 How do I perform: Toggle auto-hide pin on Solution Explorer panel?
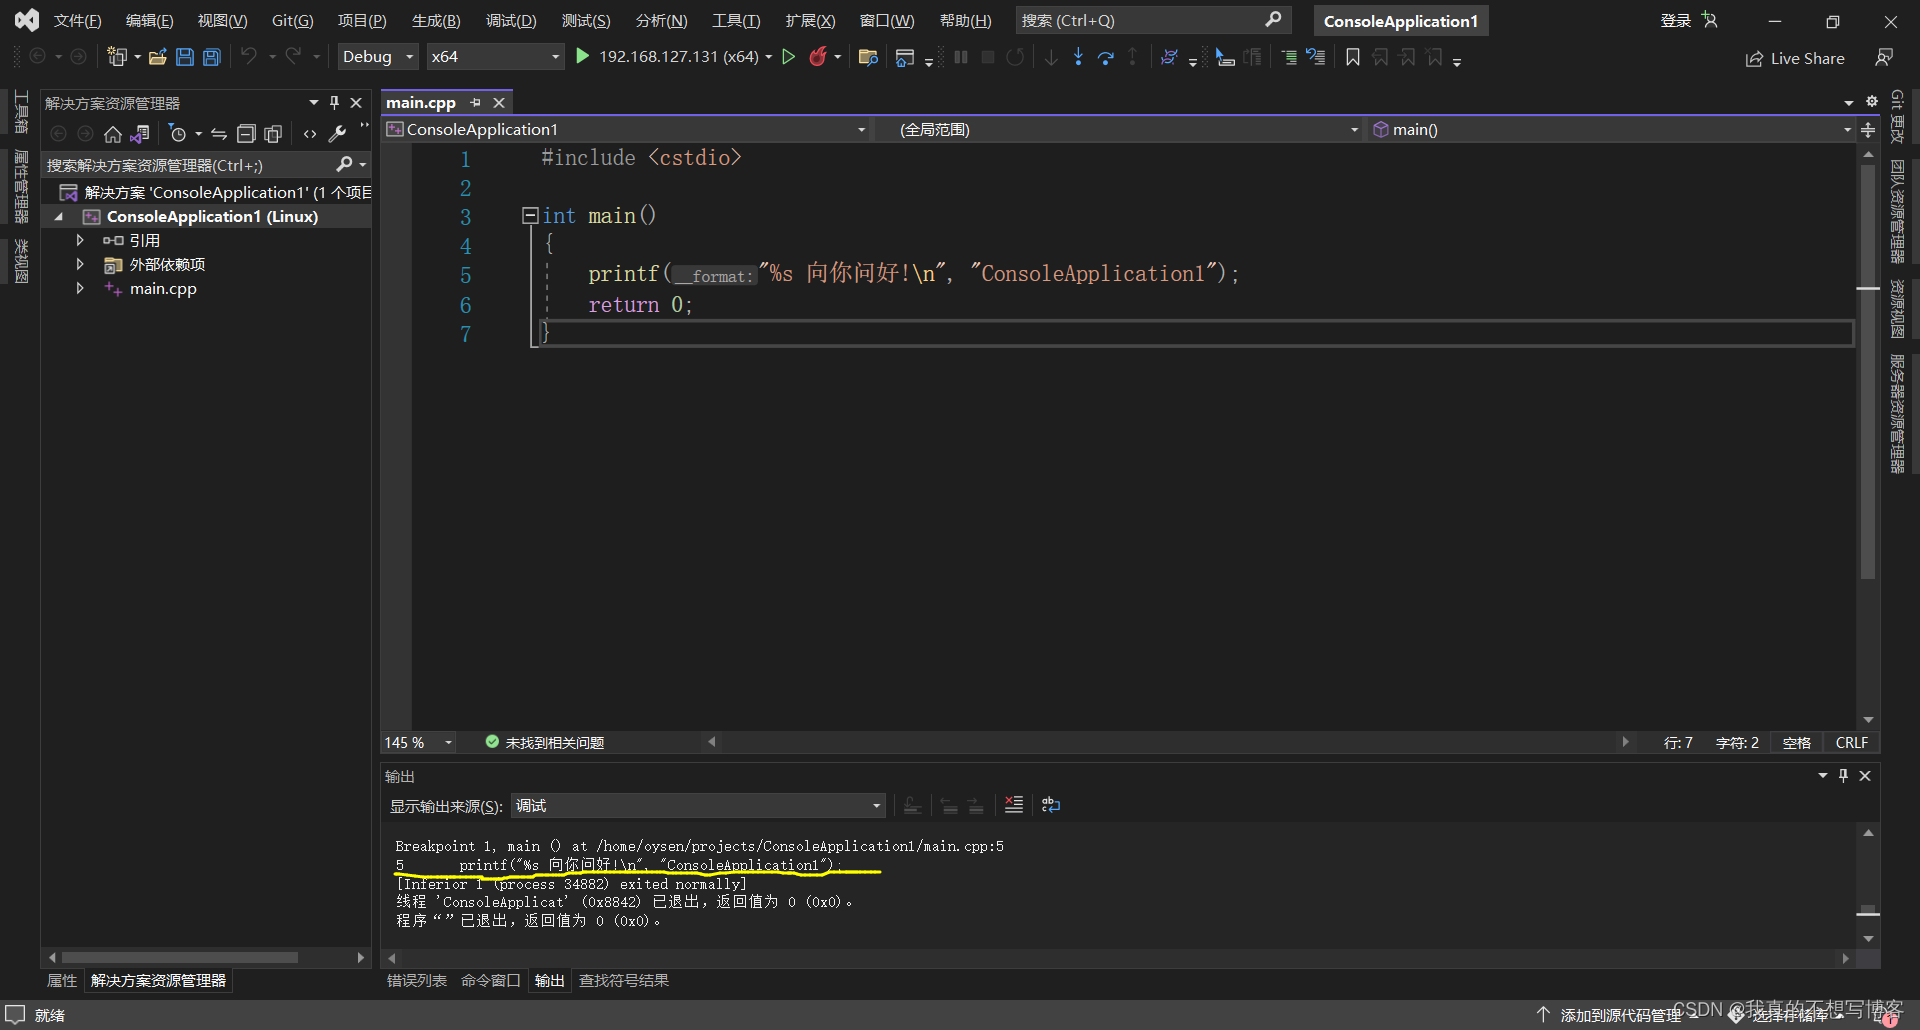pyautogui.click(x=335, y=103)
